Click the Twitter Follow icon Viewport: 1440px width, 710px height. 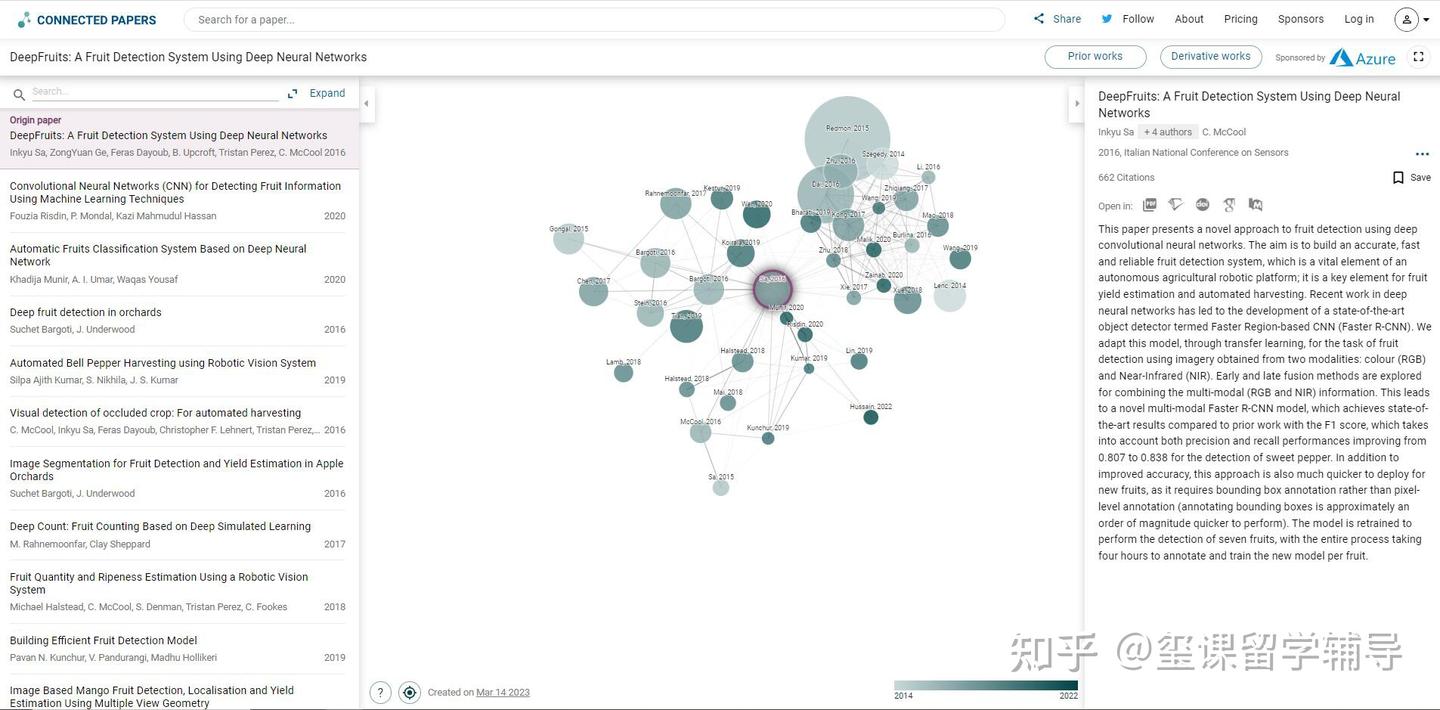tap(1107, 19)
